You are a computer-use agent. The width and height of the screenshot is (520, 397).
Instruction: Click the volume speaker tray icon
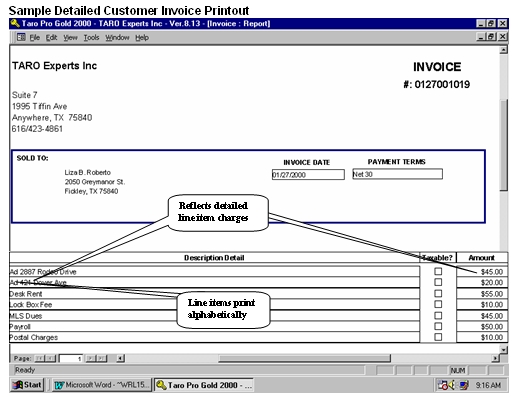tap(452, 385)
